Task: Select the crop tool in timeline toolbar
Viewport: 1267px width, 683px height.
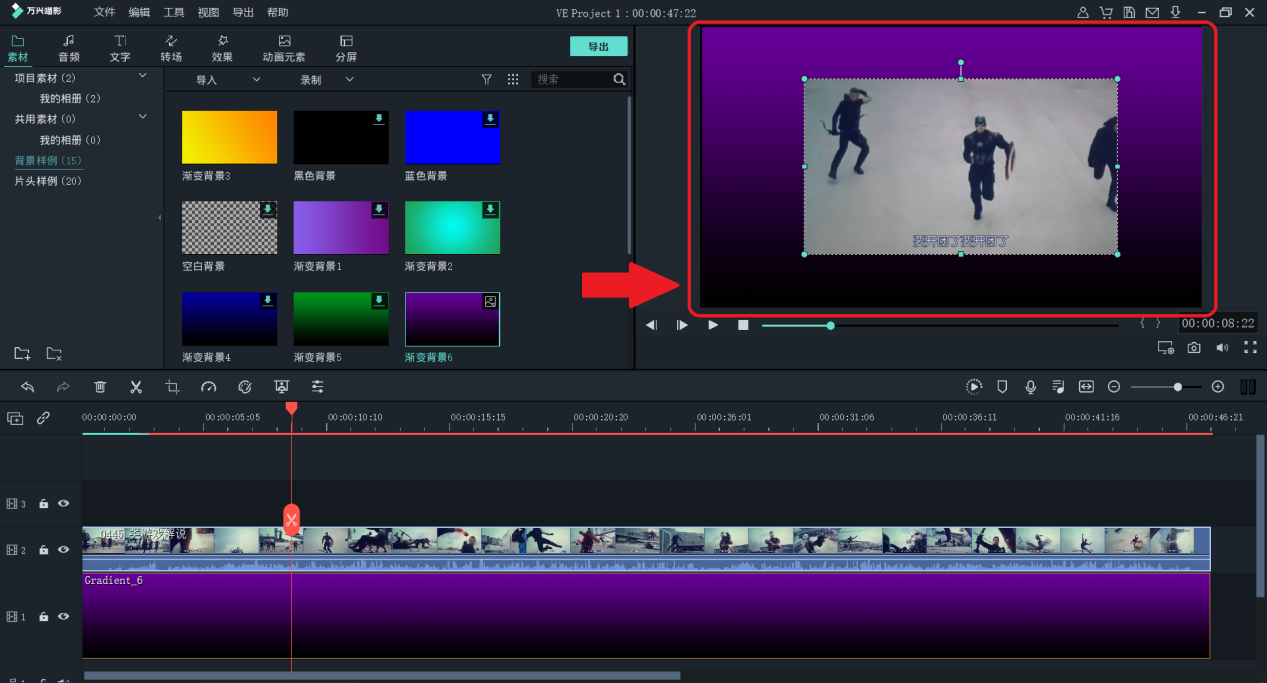Action: pyautogui.click(x=172, y=387)
